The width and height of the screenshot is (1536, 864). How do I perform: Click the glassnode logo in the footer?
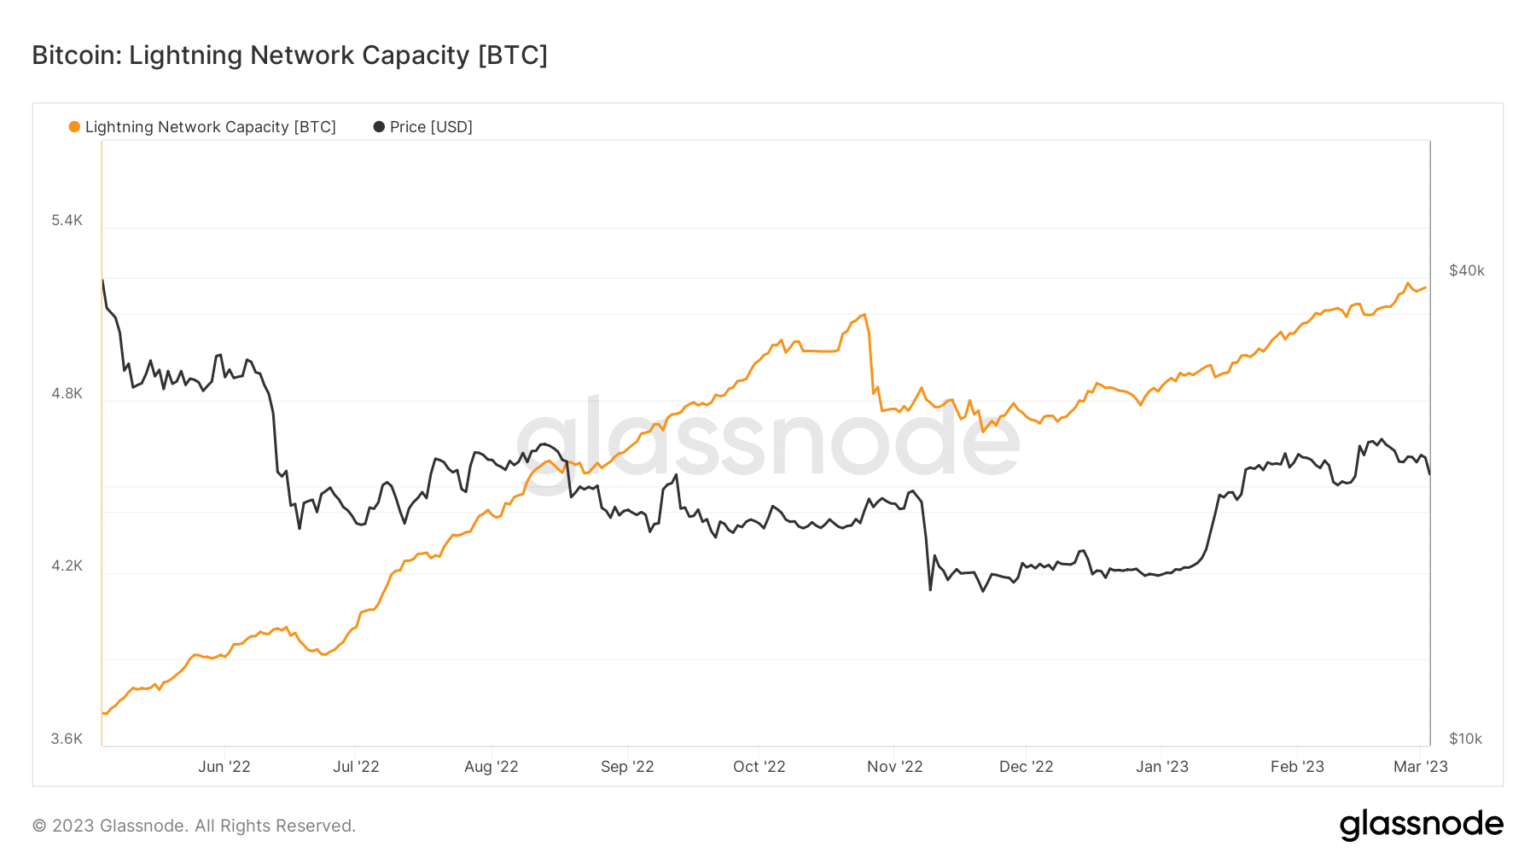1421,824
